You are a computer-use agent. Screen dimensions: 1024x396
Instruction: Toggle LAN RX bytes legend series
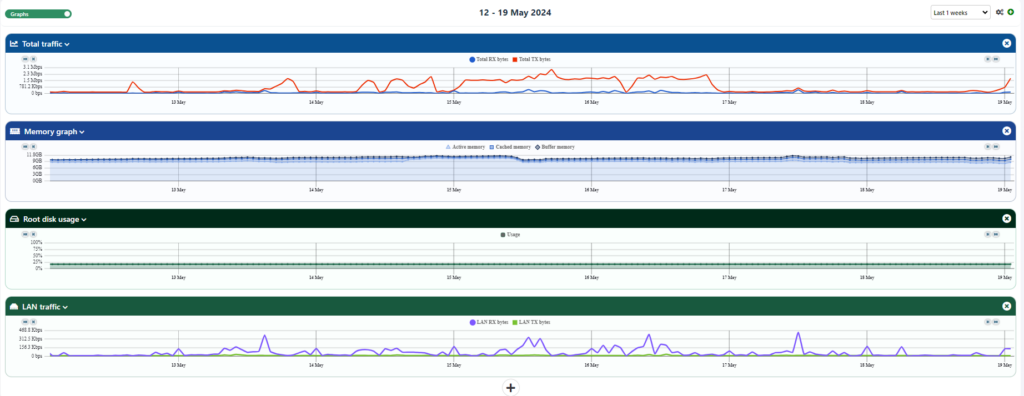click(488, 322)
